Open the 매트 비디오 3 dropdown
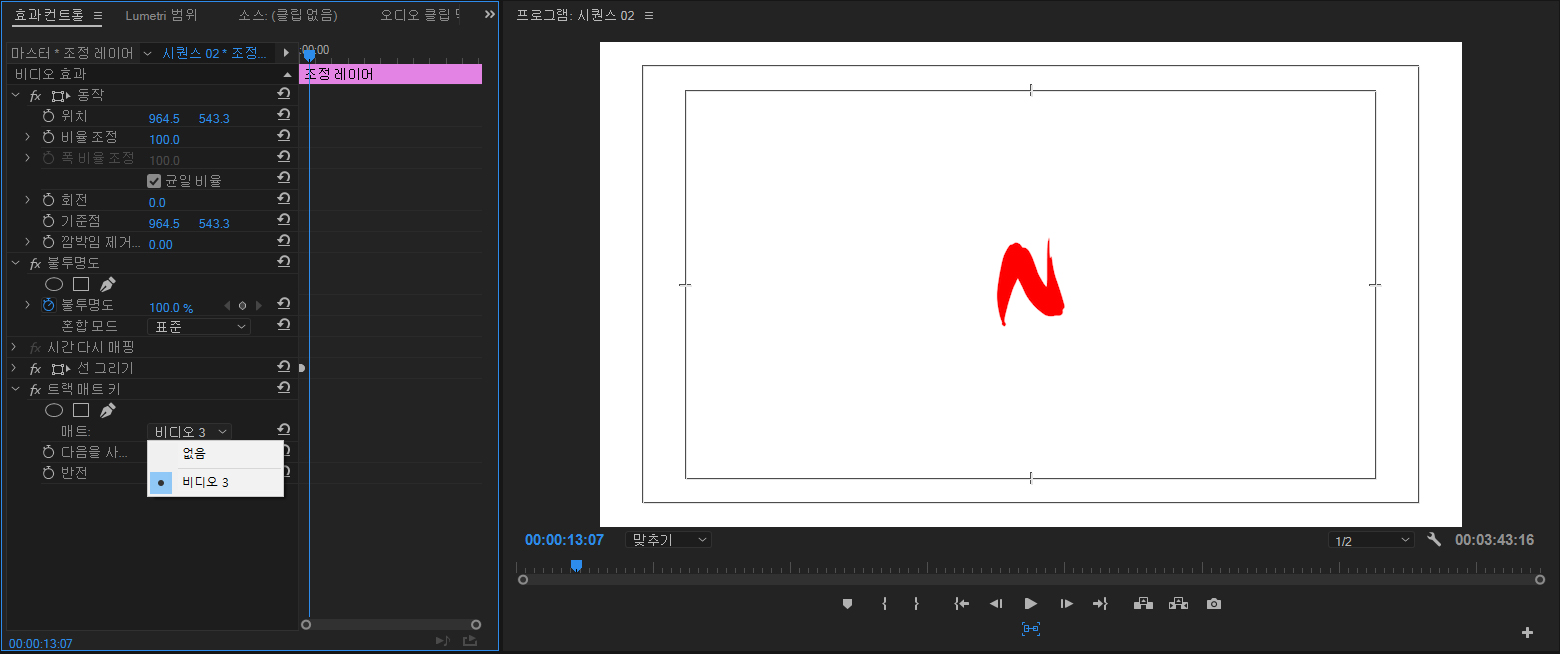This screenshot has width=1560, height=654. click(190, 431)
